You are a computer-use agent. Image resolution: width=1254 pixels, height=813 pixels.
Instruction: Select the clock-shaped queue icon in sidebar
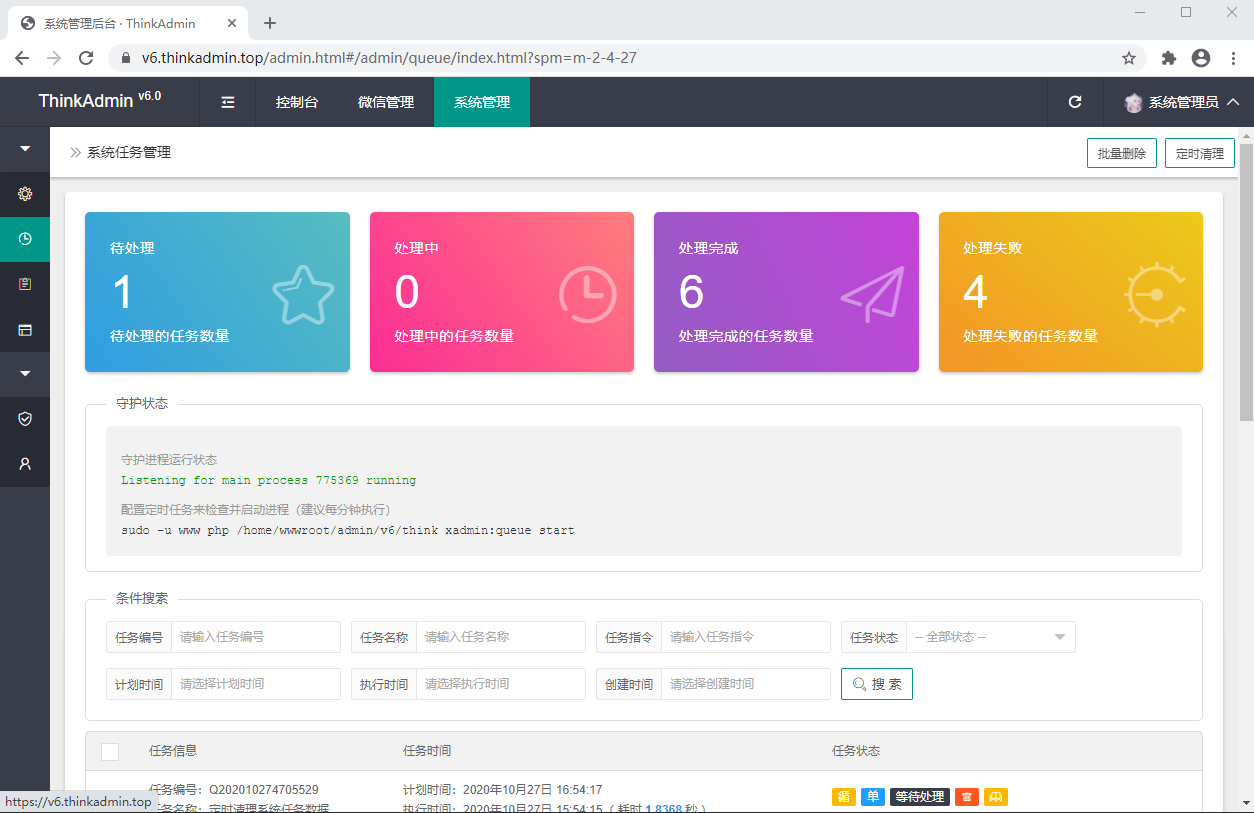24,239
